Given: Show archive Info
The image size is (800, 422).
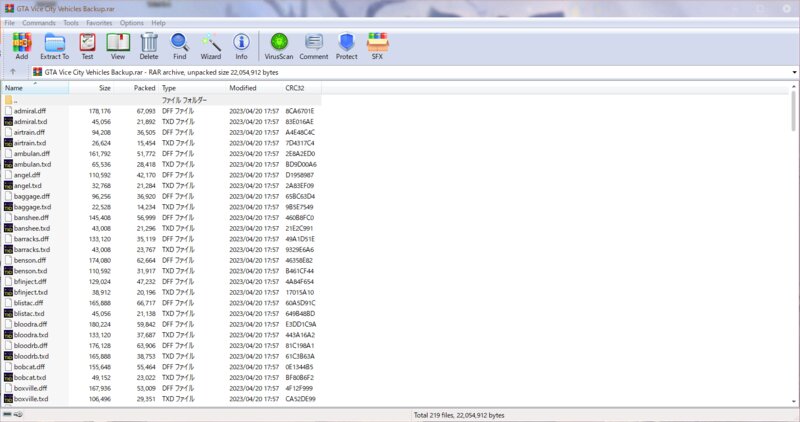Looking at the screenshot, I should [241, 46].
